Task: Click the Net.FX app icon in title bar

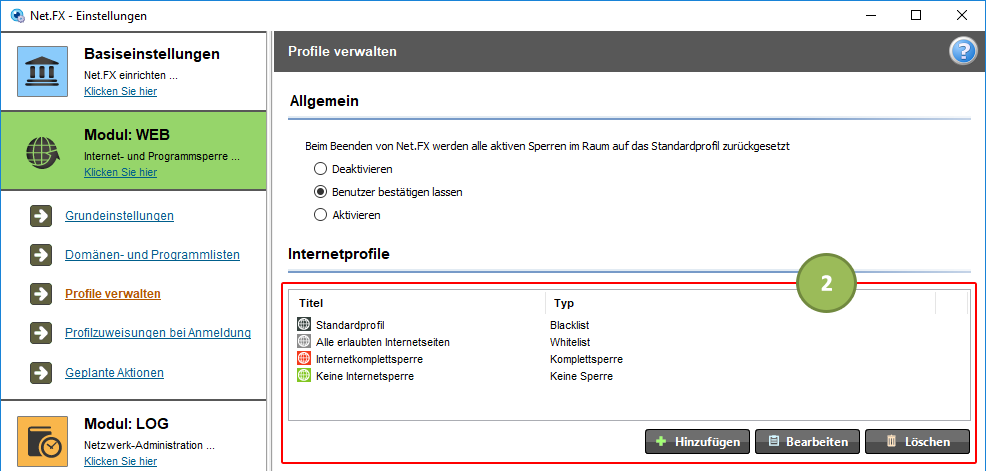Action: pos(18,16)
